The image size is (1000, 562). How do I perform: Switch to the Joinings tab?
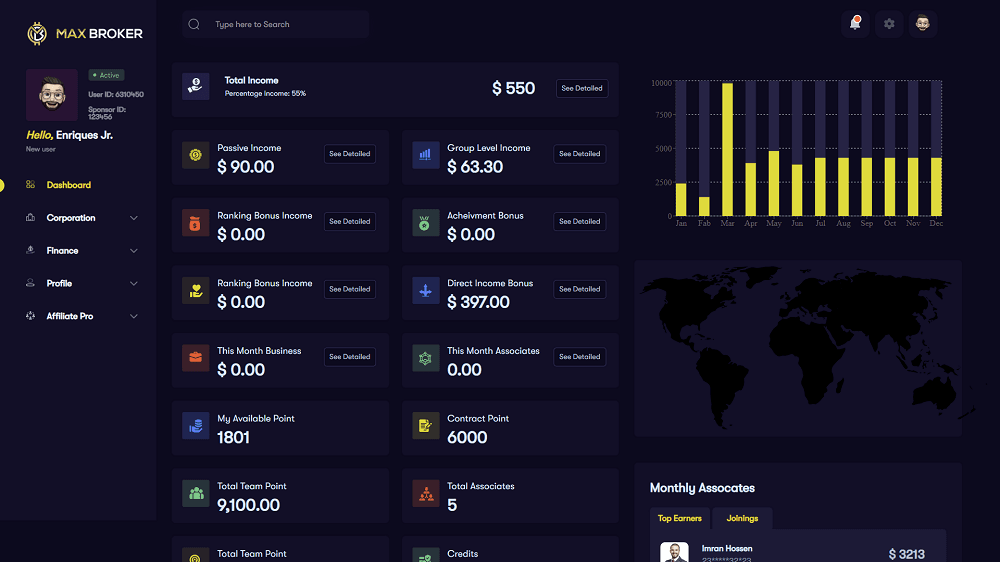pyautogui.click(x=742, y=518)
